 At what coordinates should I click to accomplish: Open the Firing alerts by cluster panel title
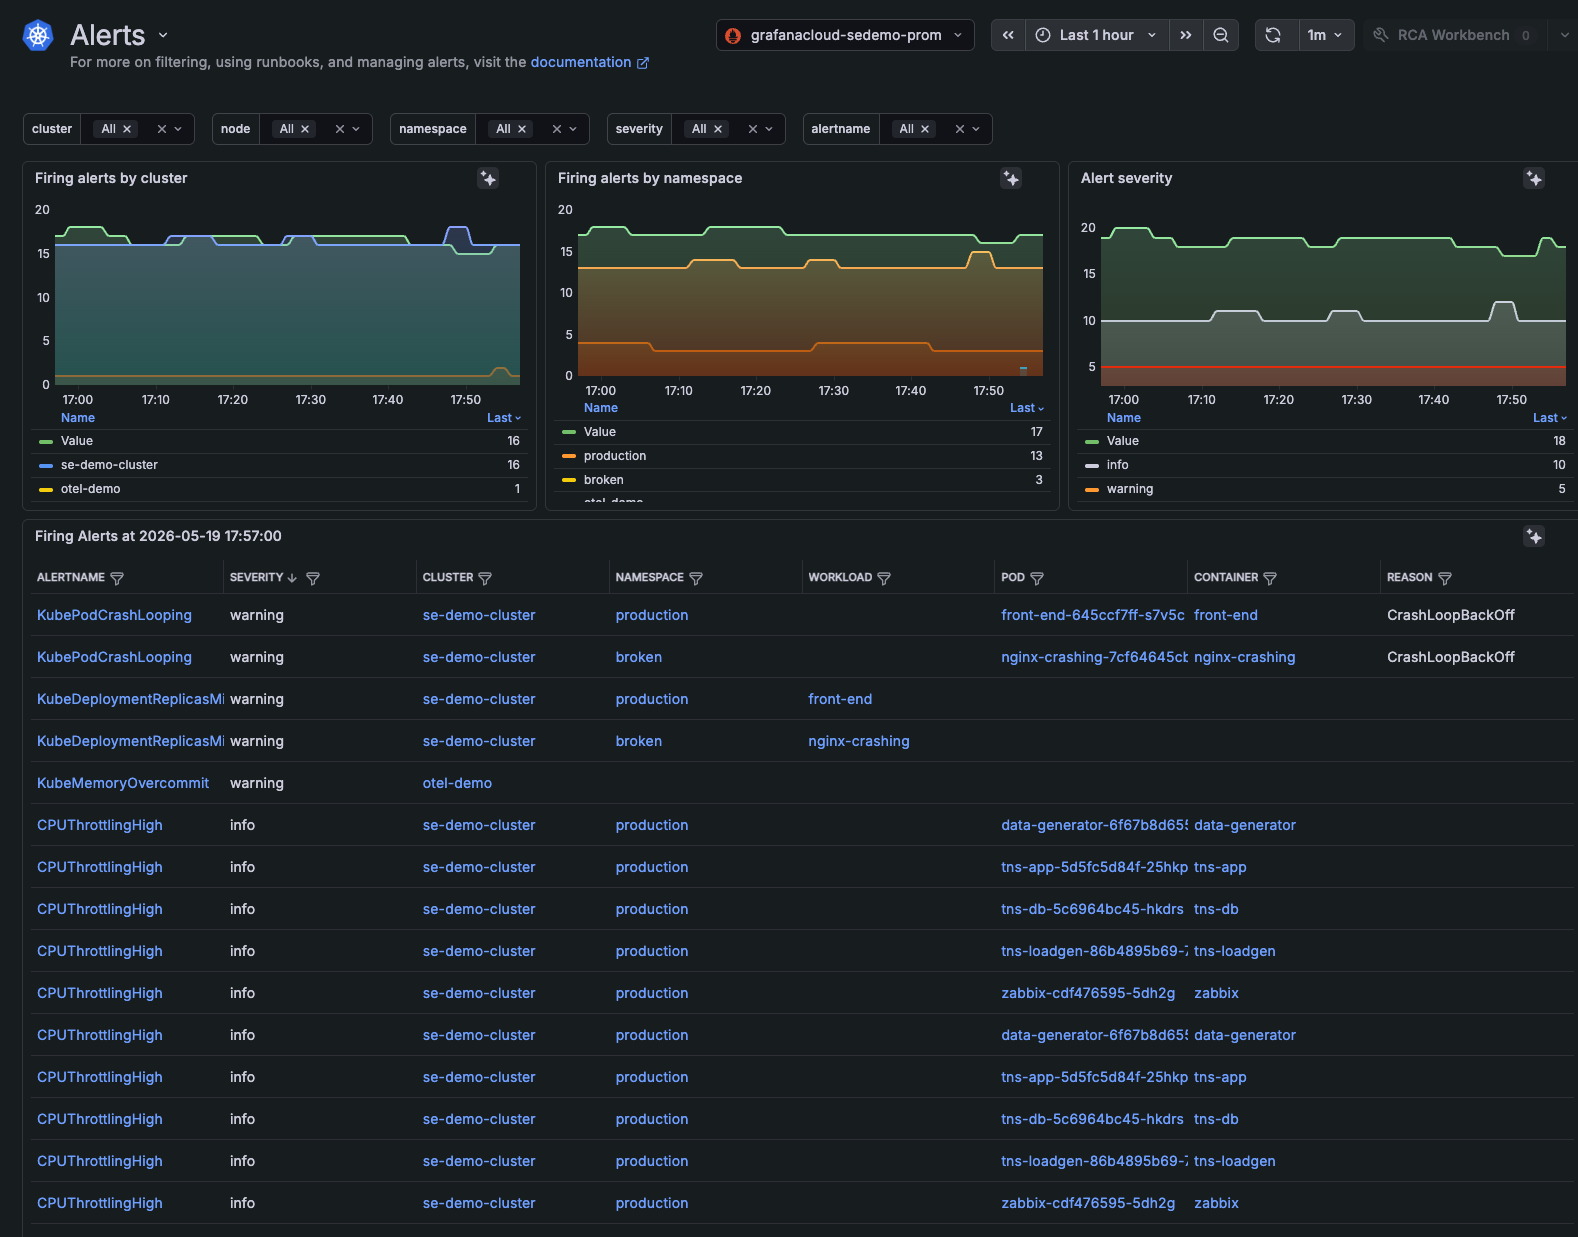click(111, 178)
